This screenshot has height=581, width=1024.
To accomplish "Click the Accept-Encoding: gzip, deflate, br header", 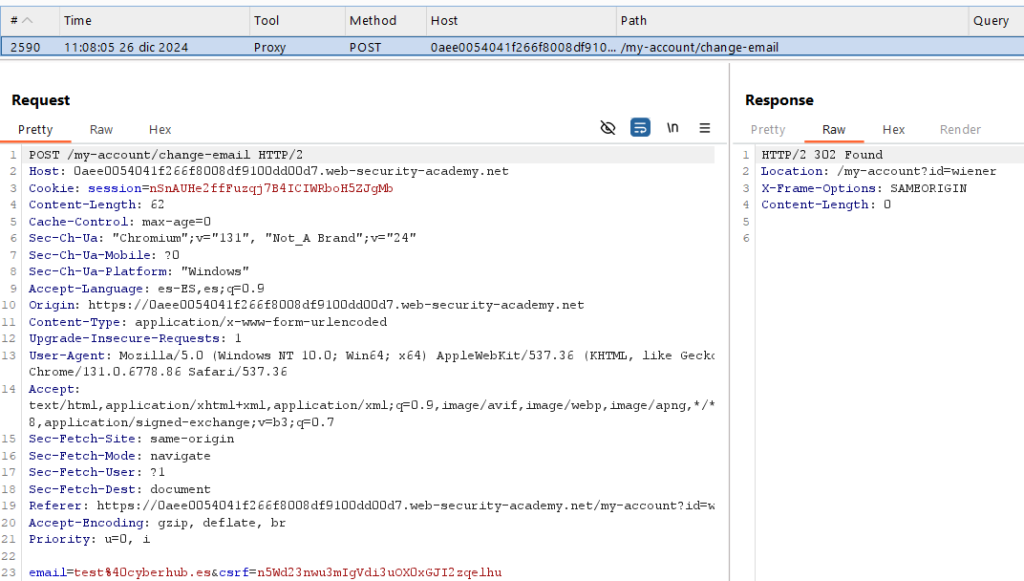I will pos(157,522).
